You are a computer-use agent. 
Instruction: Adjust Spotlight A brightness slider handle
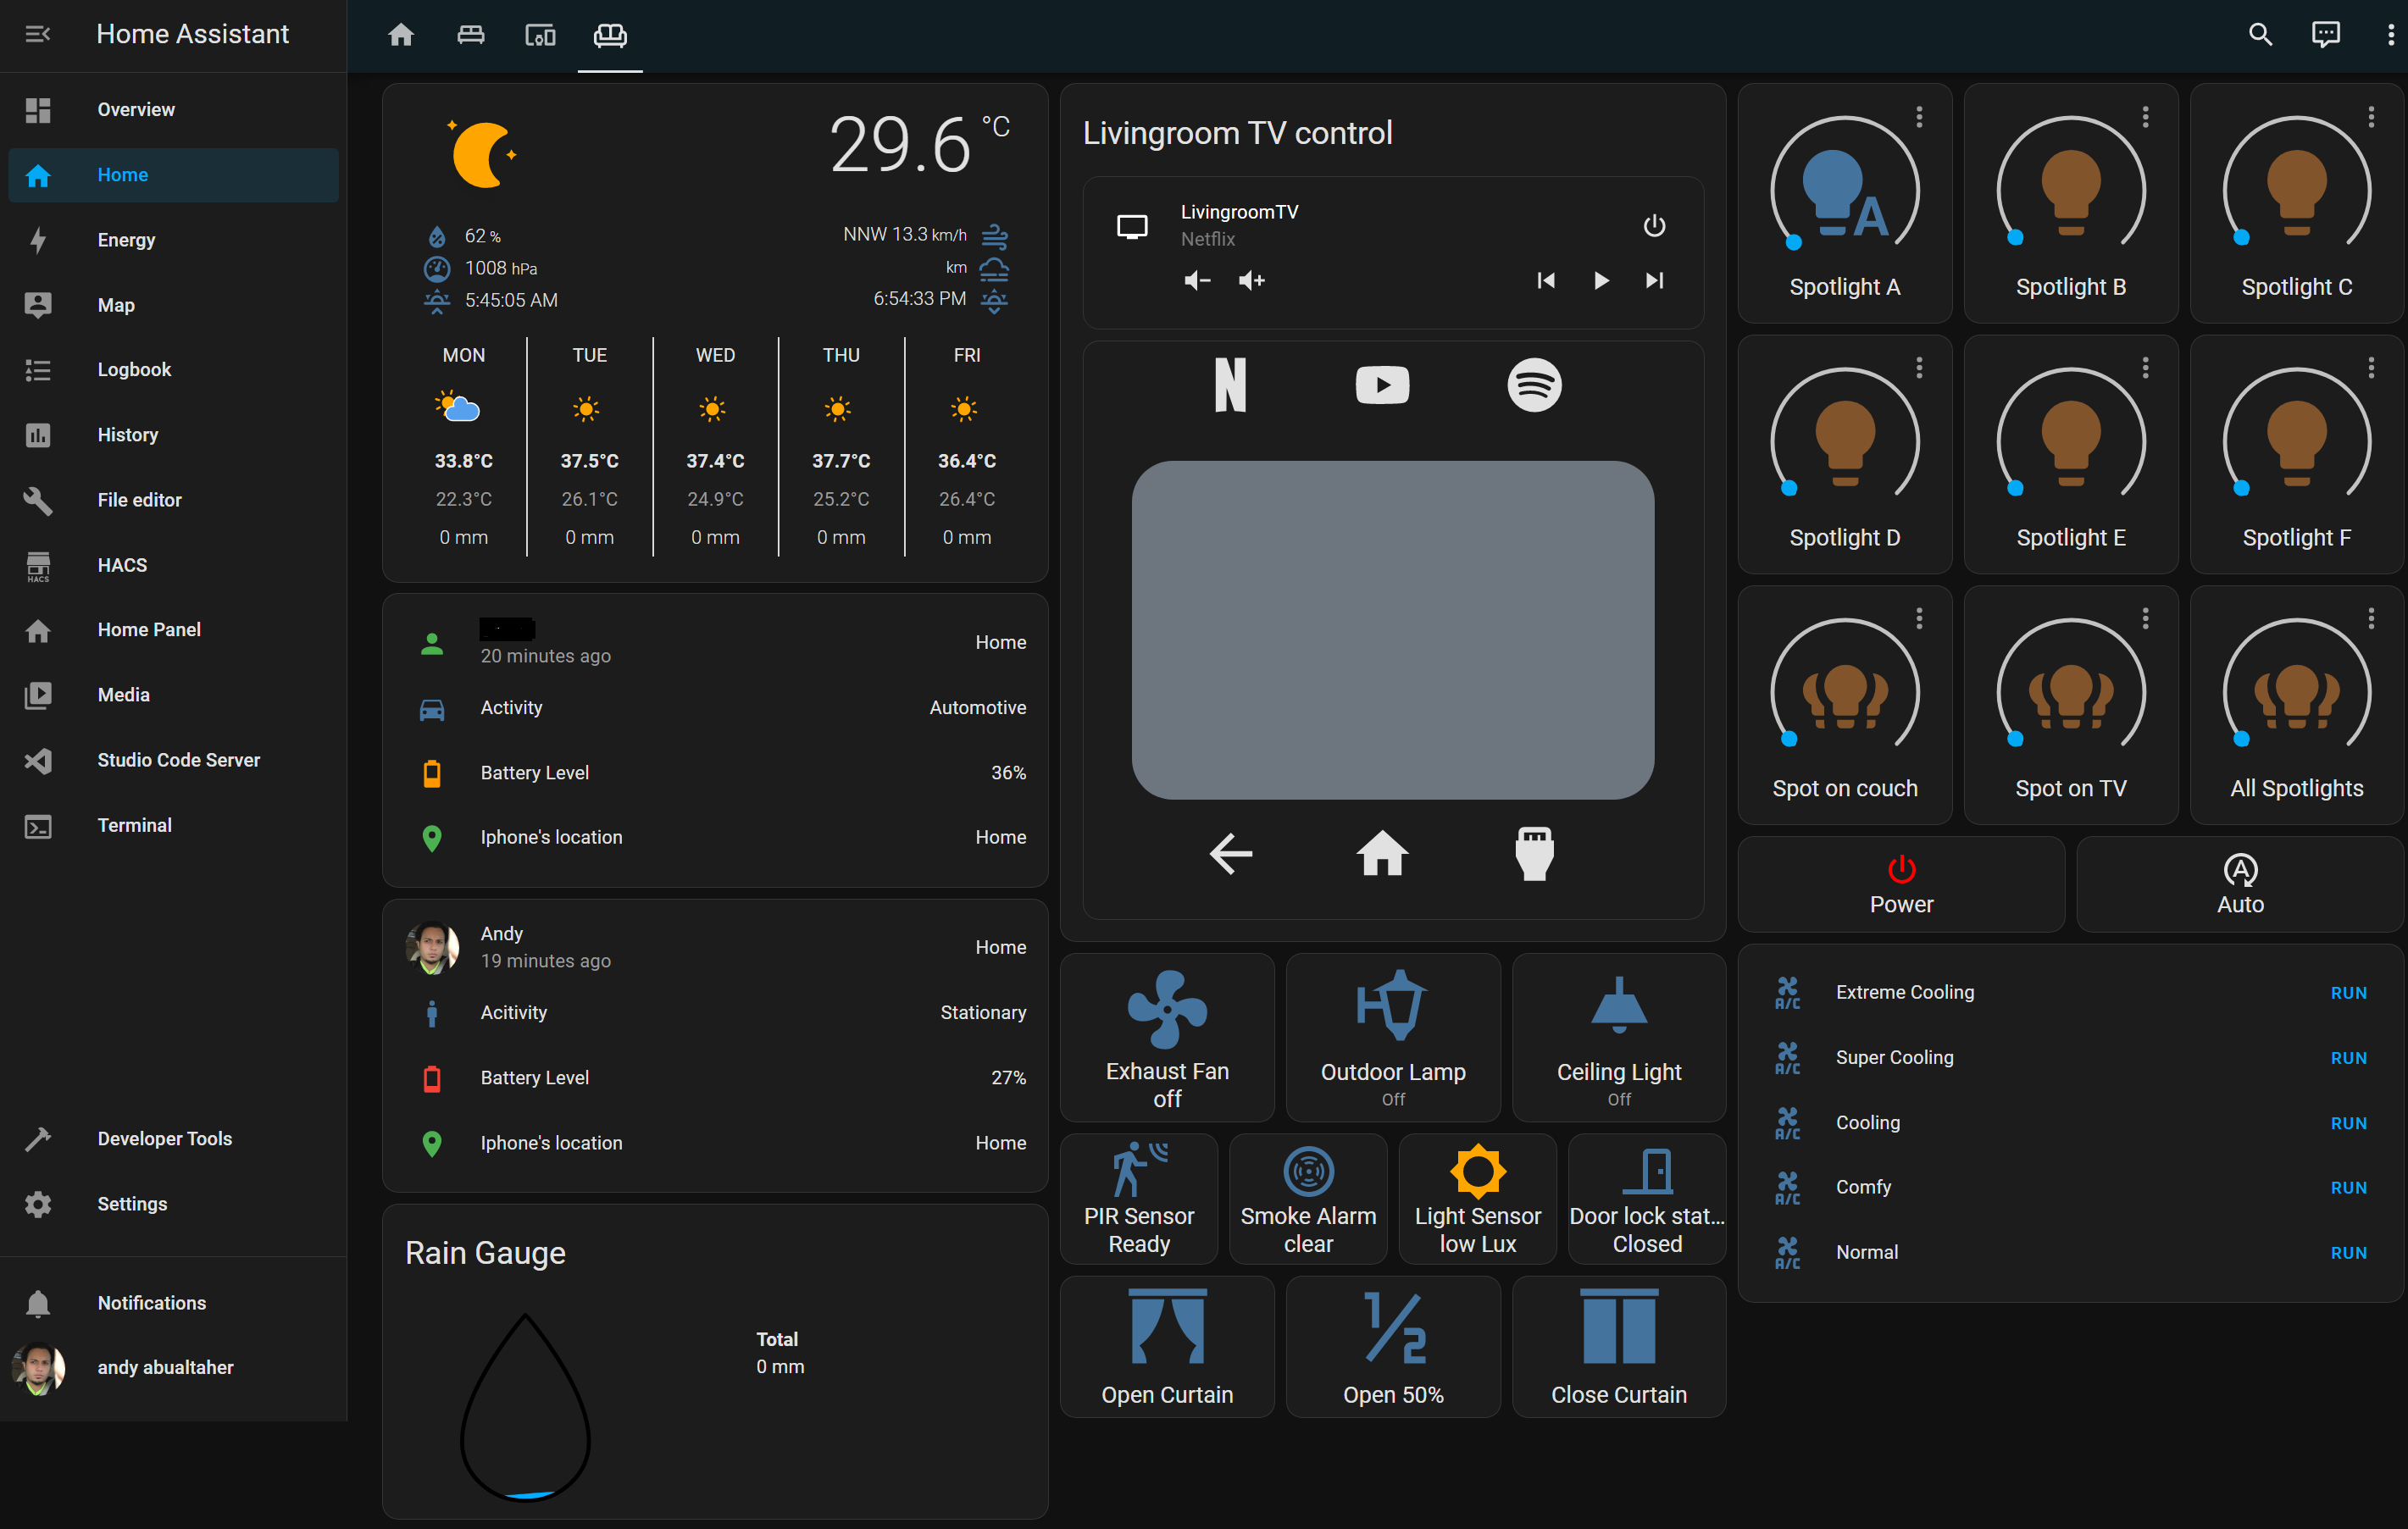click(1793, 241)
